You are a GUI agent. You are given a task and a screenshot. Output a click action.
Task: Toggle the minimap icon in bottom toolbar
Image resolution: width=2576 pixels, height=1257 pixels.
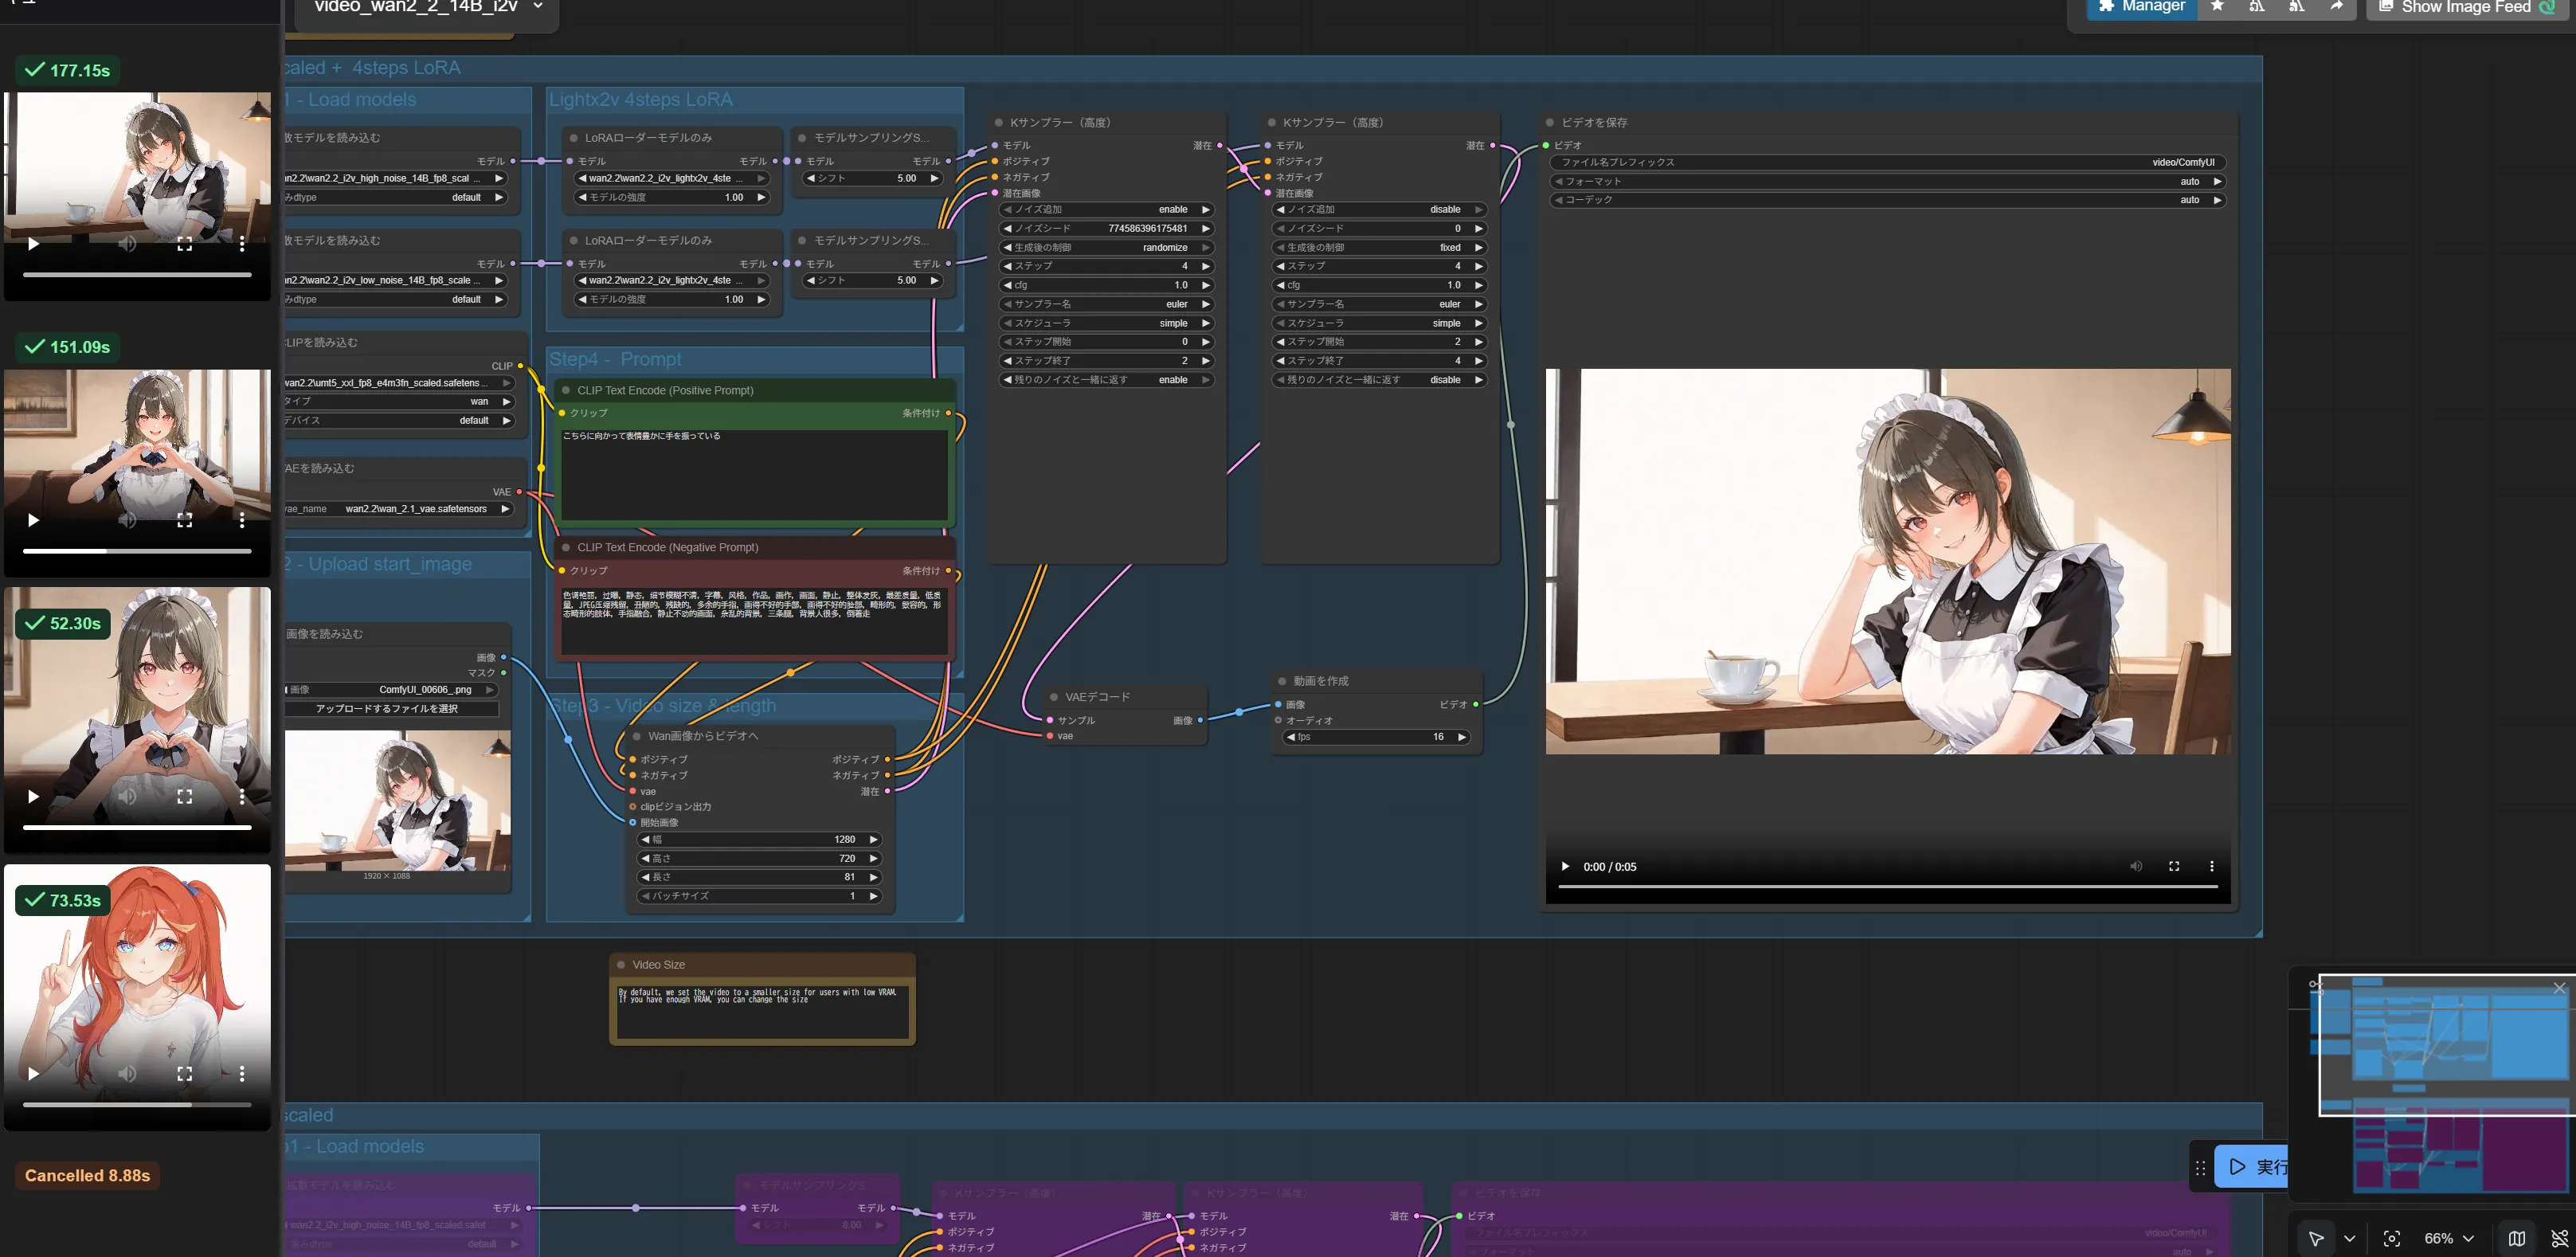point(2516,1238)
